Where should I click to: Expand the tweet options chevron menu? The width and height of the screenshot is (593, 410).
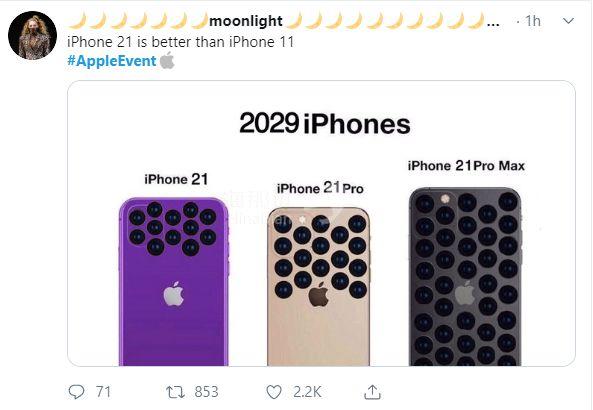[x=568, y=21]
